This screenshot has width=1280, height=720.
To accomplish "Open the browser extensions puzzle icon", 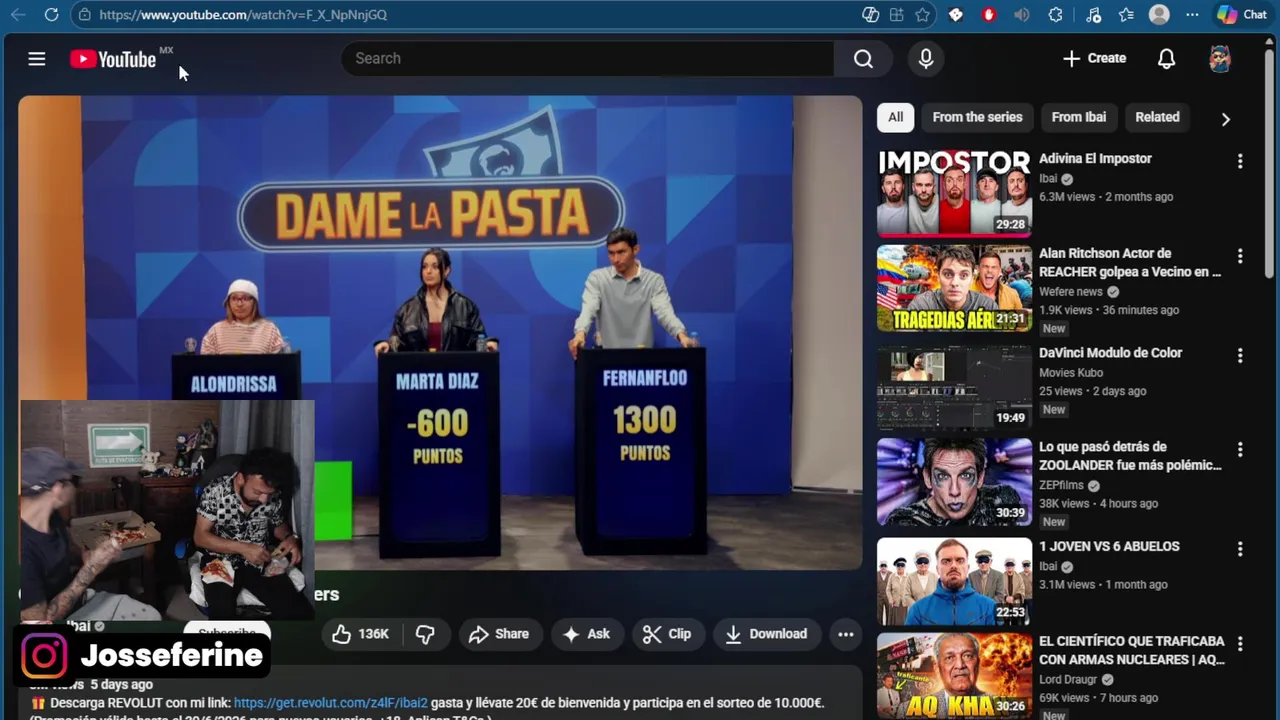I will pos(1055,15).
